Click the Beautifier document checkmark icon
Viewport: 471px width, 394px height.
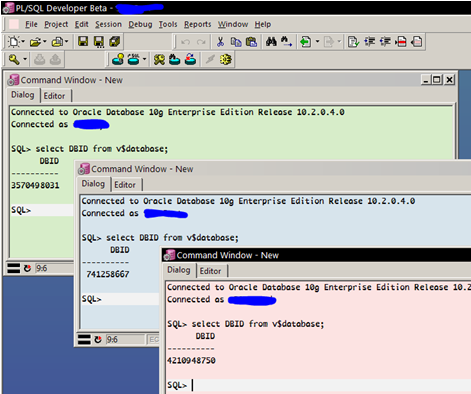pos(353,42)
